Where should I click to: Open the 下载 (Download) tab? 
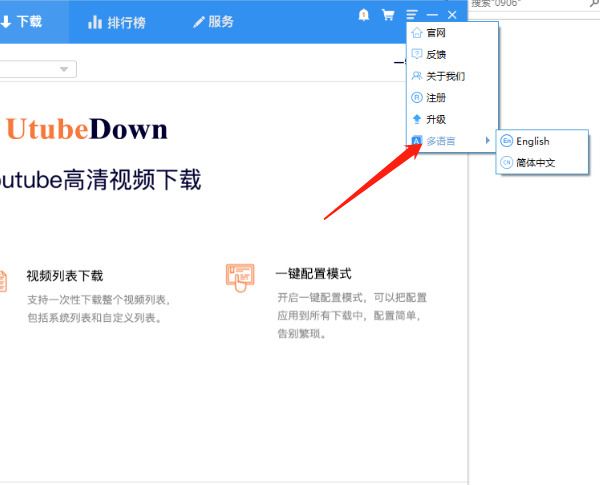click(x=21, y=22)
